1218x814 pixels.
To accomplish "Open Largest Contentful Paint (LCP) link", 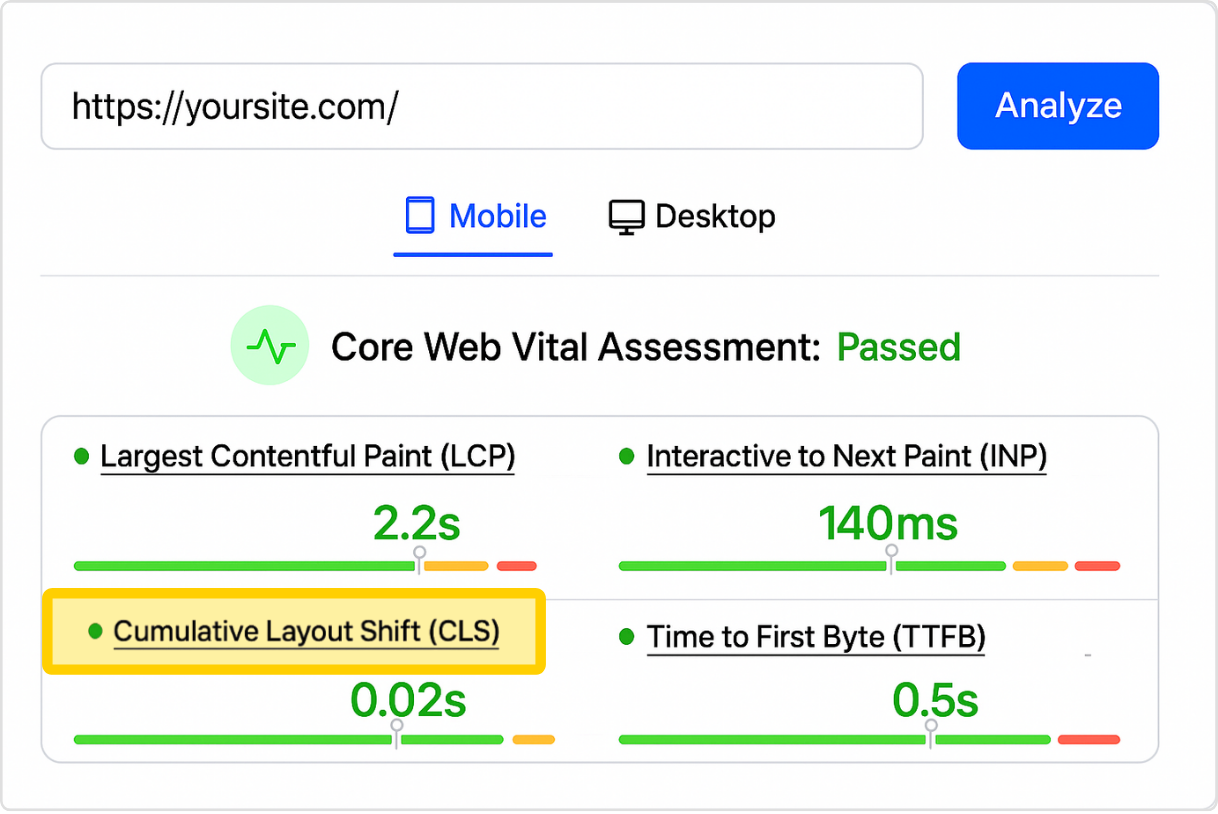I will 307,457.
